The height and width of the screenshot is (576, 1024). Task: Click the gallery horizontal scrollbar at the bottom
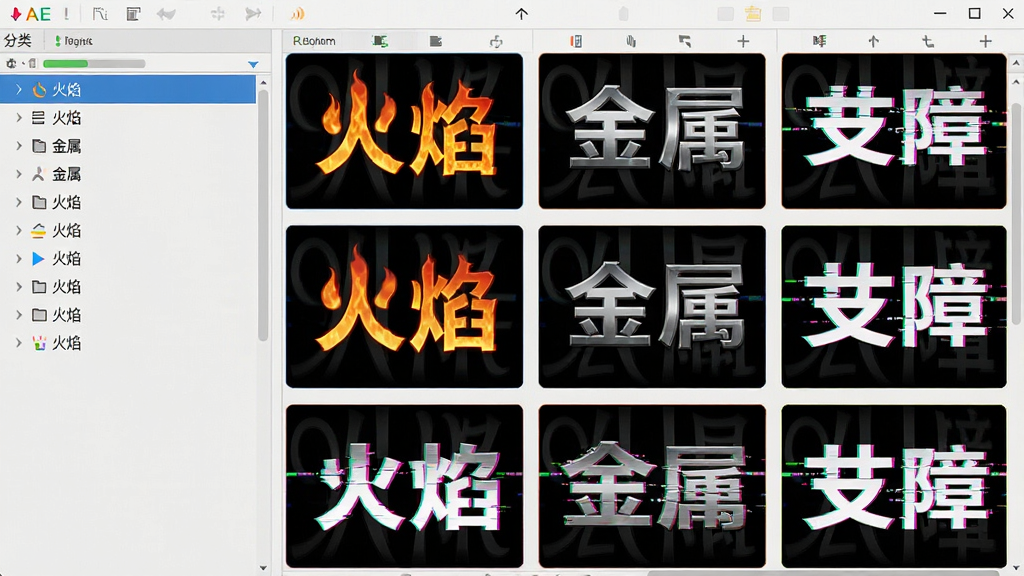(826, 573)
